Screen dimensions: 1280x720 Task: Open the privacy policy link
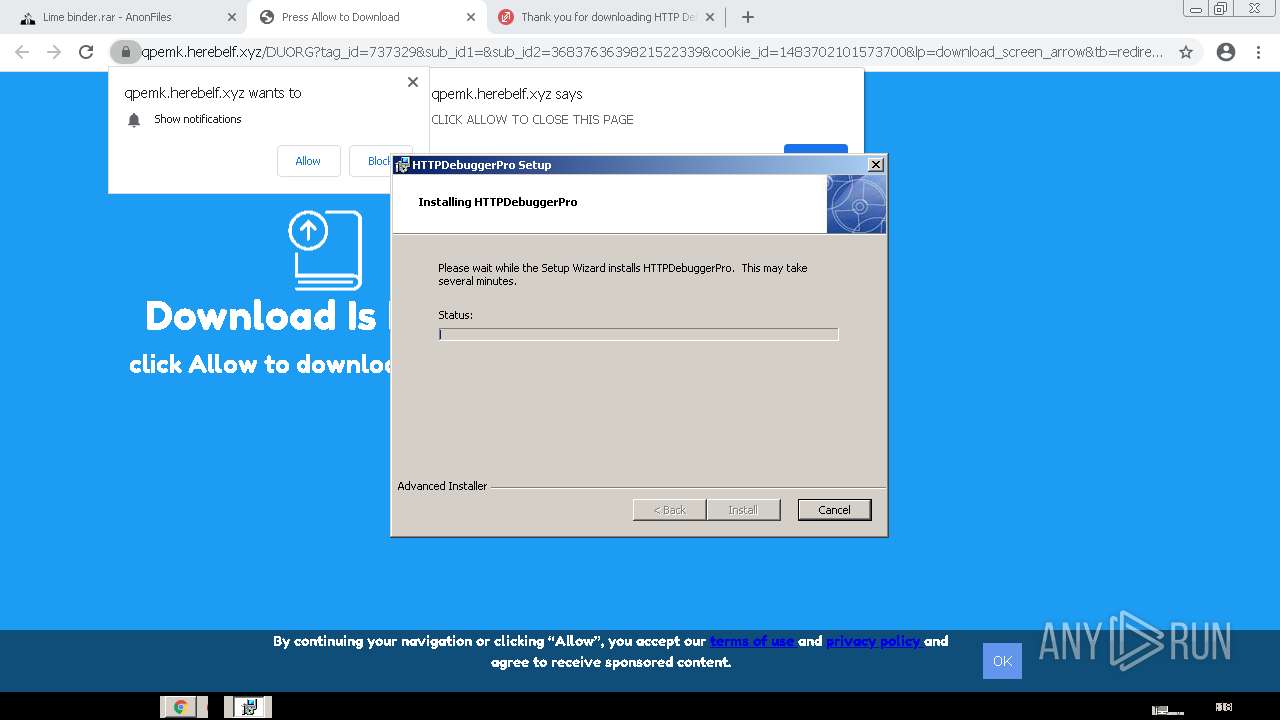[874, 641]
